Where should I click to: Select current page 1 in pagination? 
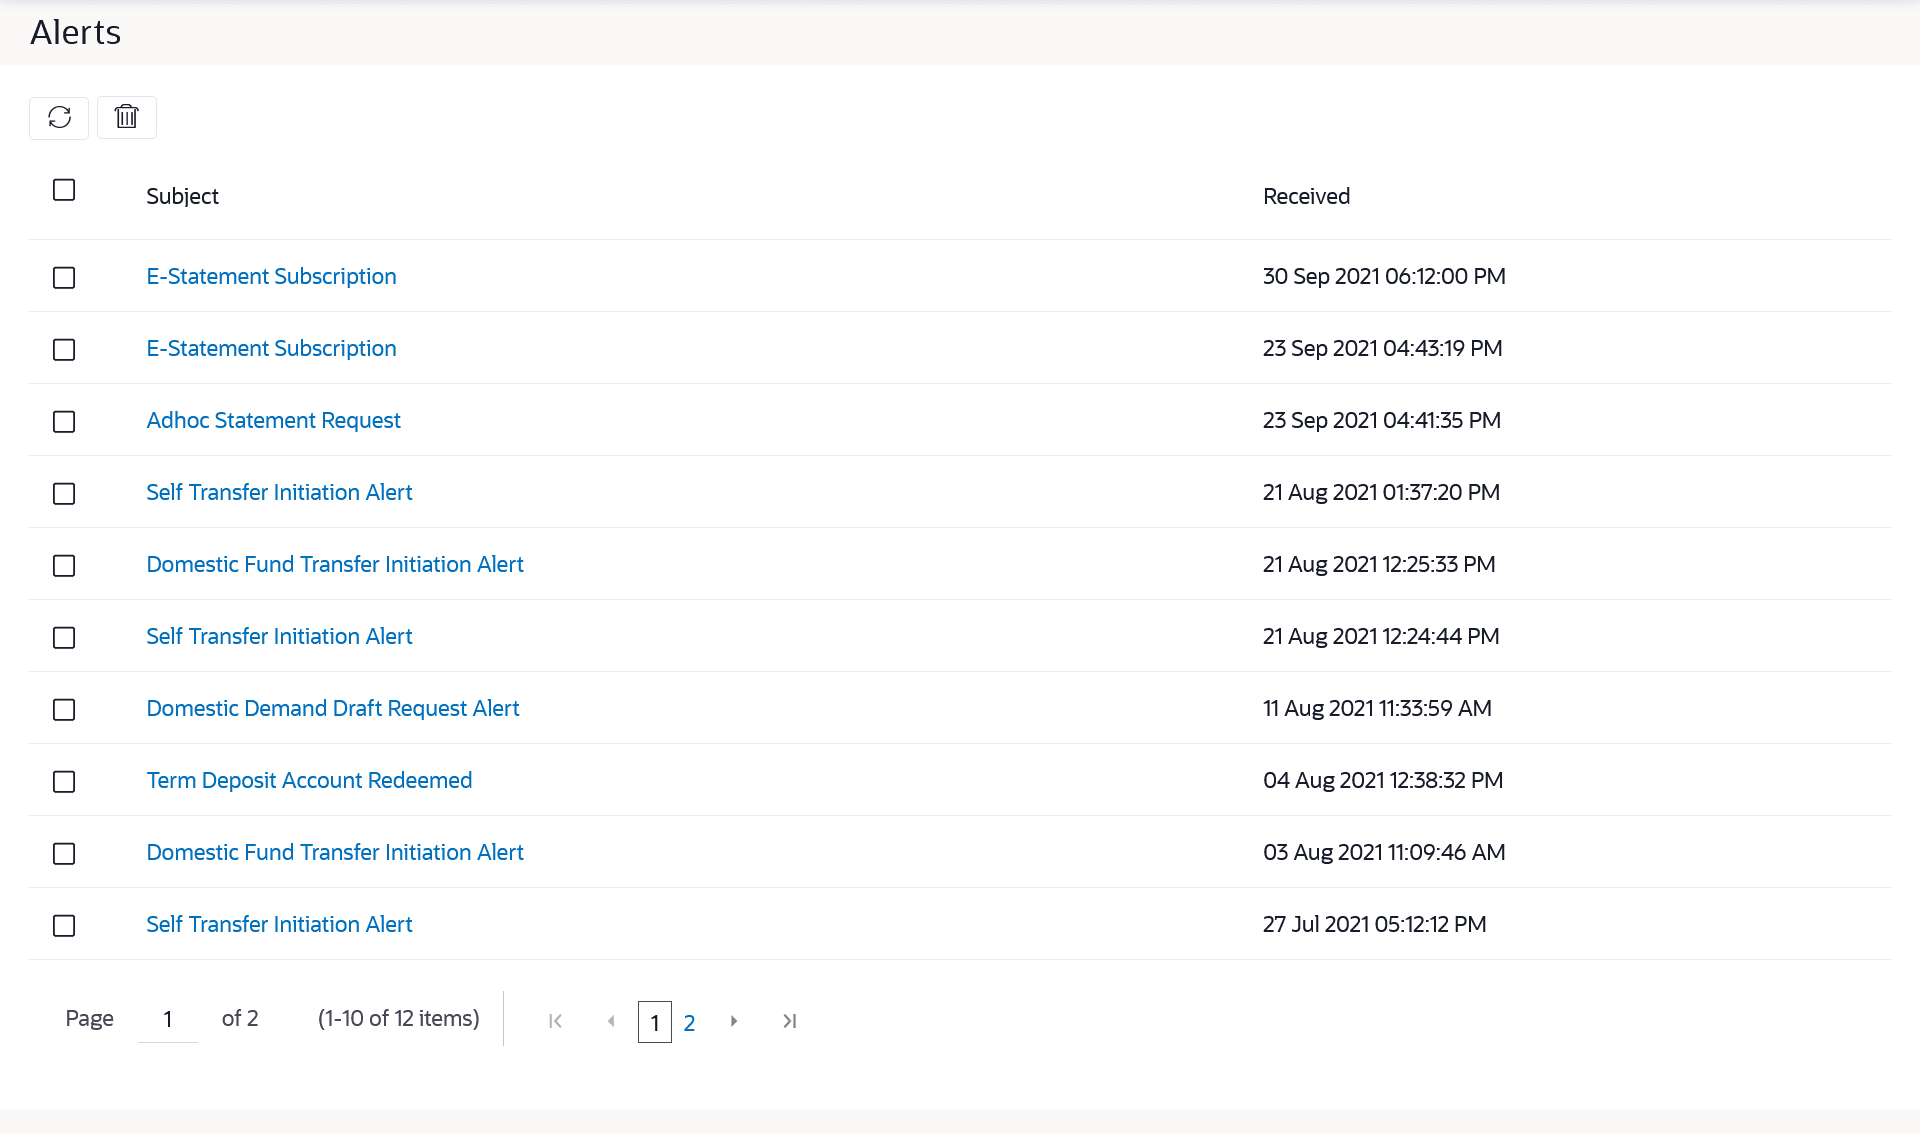pyautogui.click(x=655, y=1023)
